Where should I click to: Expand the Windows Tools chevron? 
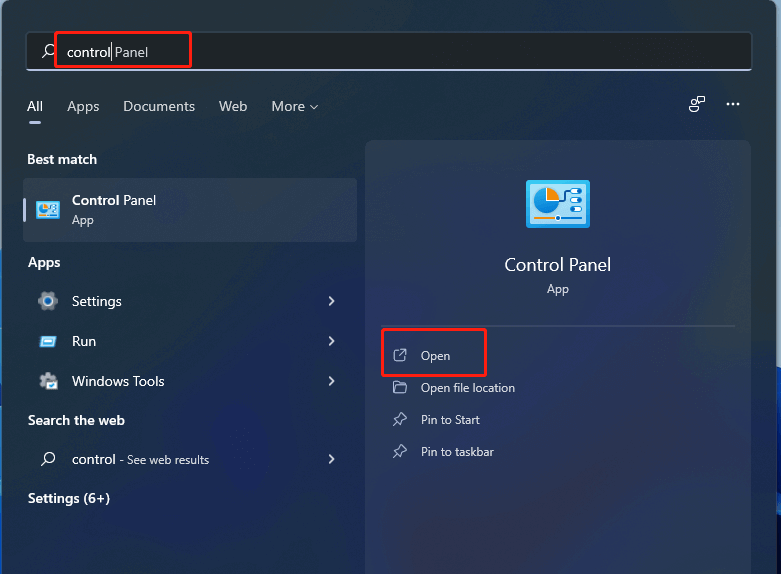click(x=332, y=381)
